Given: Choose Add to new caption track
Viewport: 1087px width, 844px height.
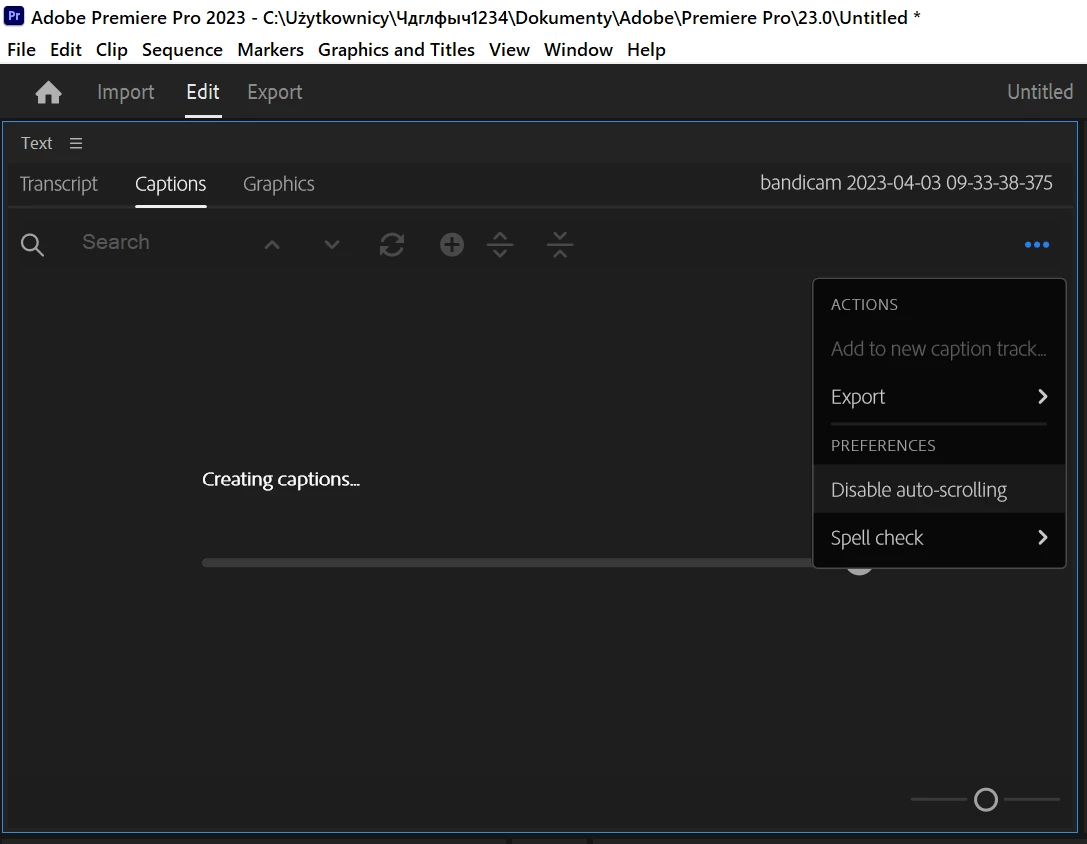Looking at the screenshot, I should (939, 348).
